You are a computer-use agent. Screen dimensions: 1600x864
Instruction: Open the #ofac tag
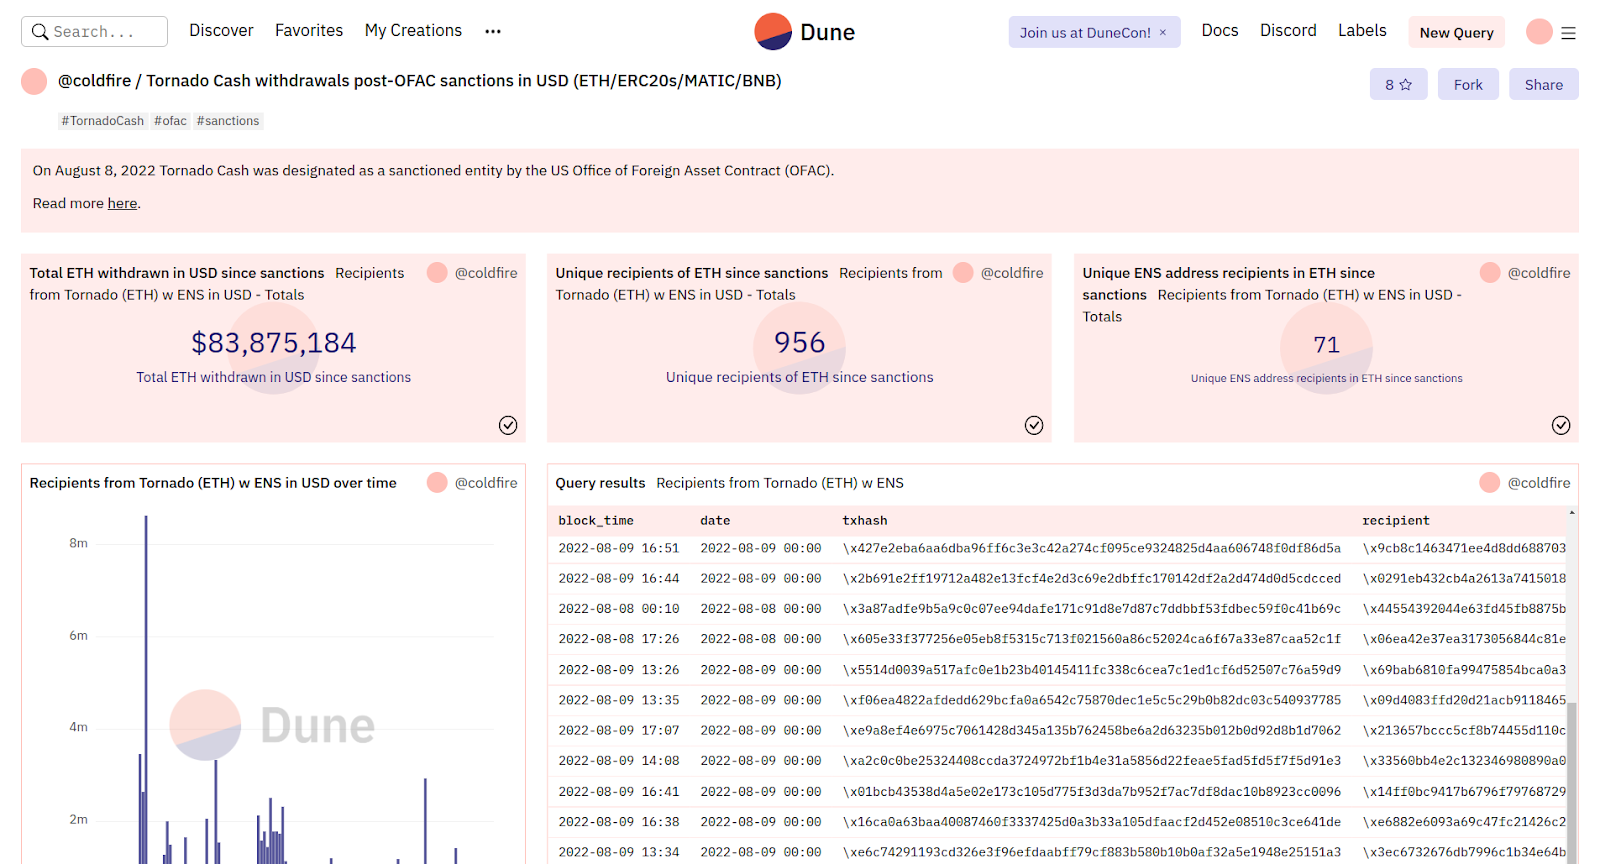tap(170, 121)
